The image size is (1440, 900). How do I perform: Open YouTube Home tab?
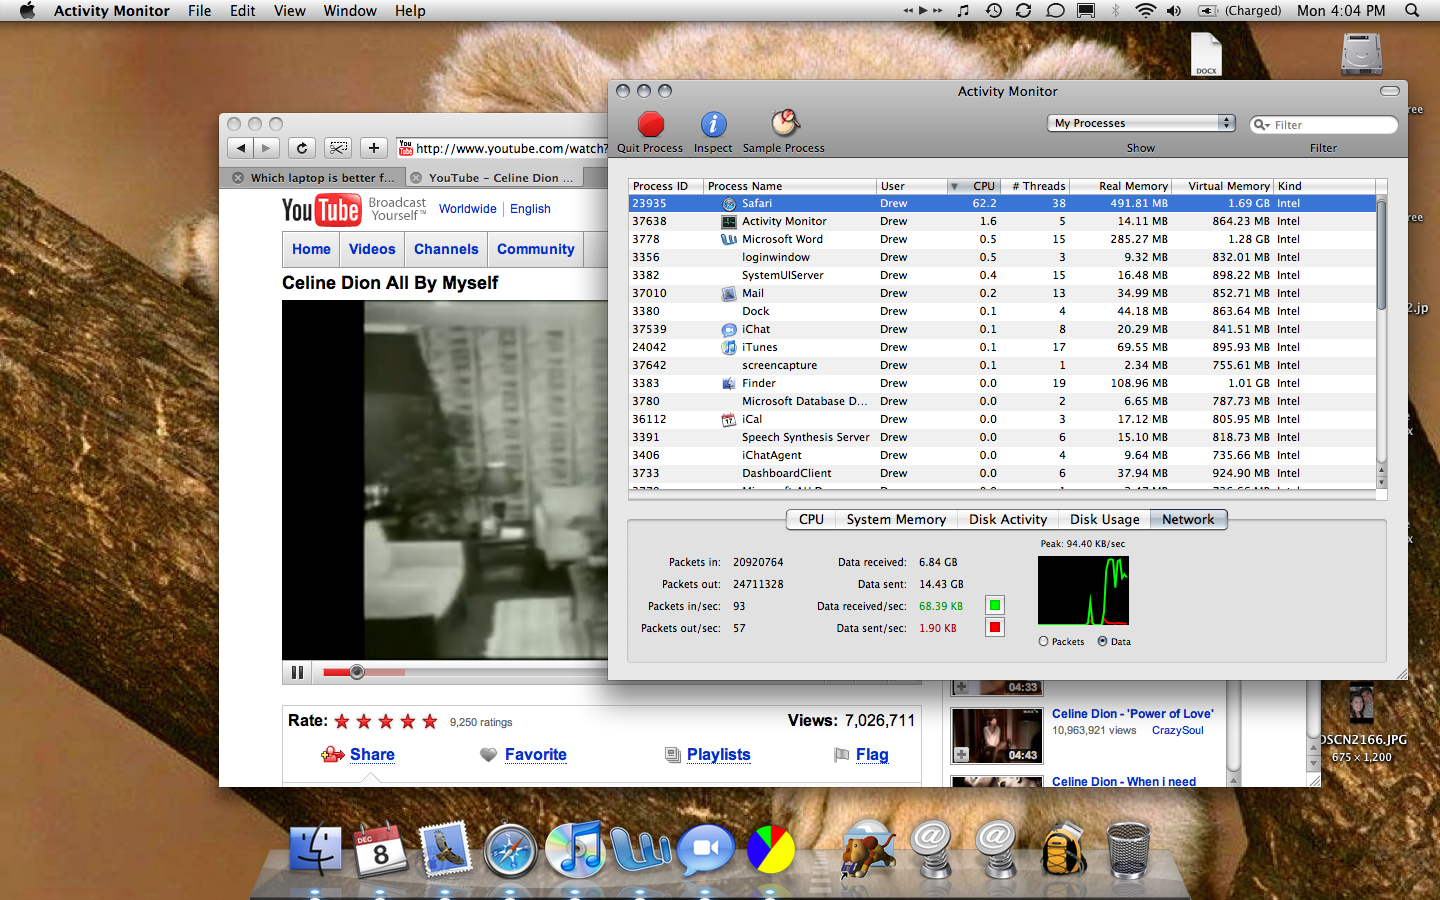311,249
